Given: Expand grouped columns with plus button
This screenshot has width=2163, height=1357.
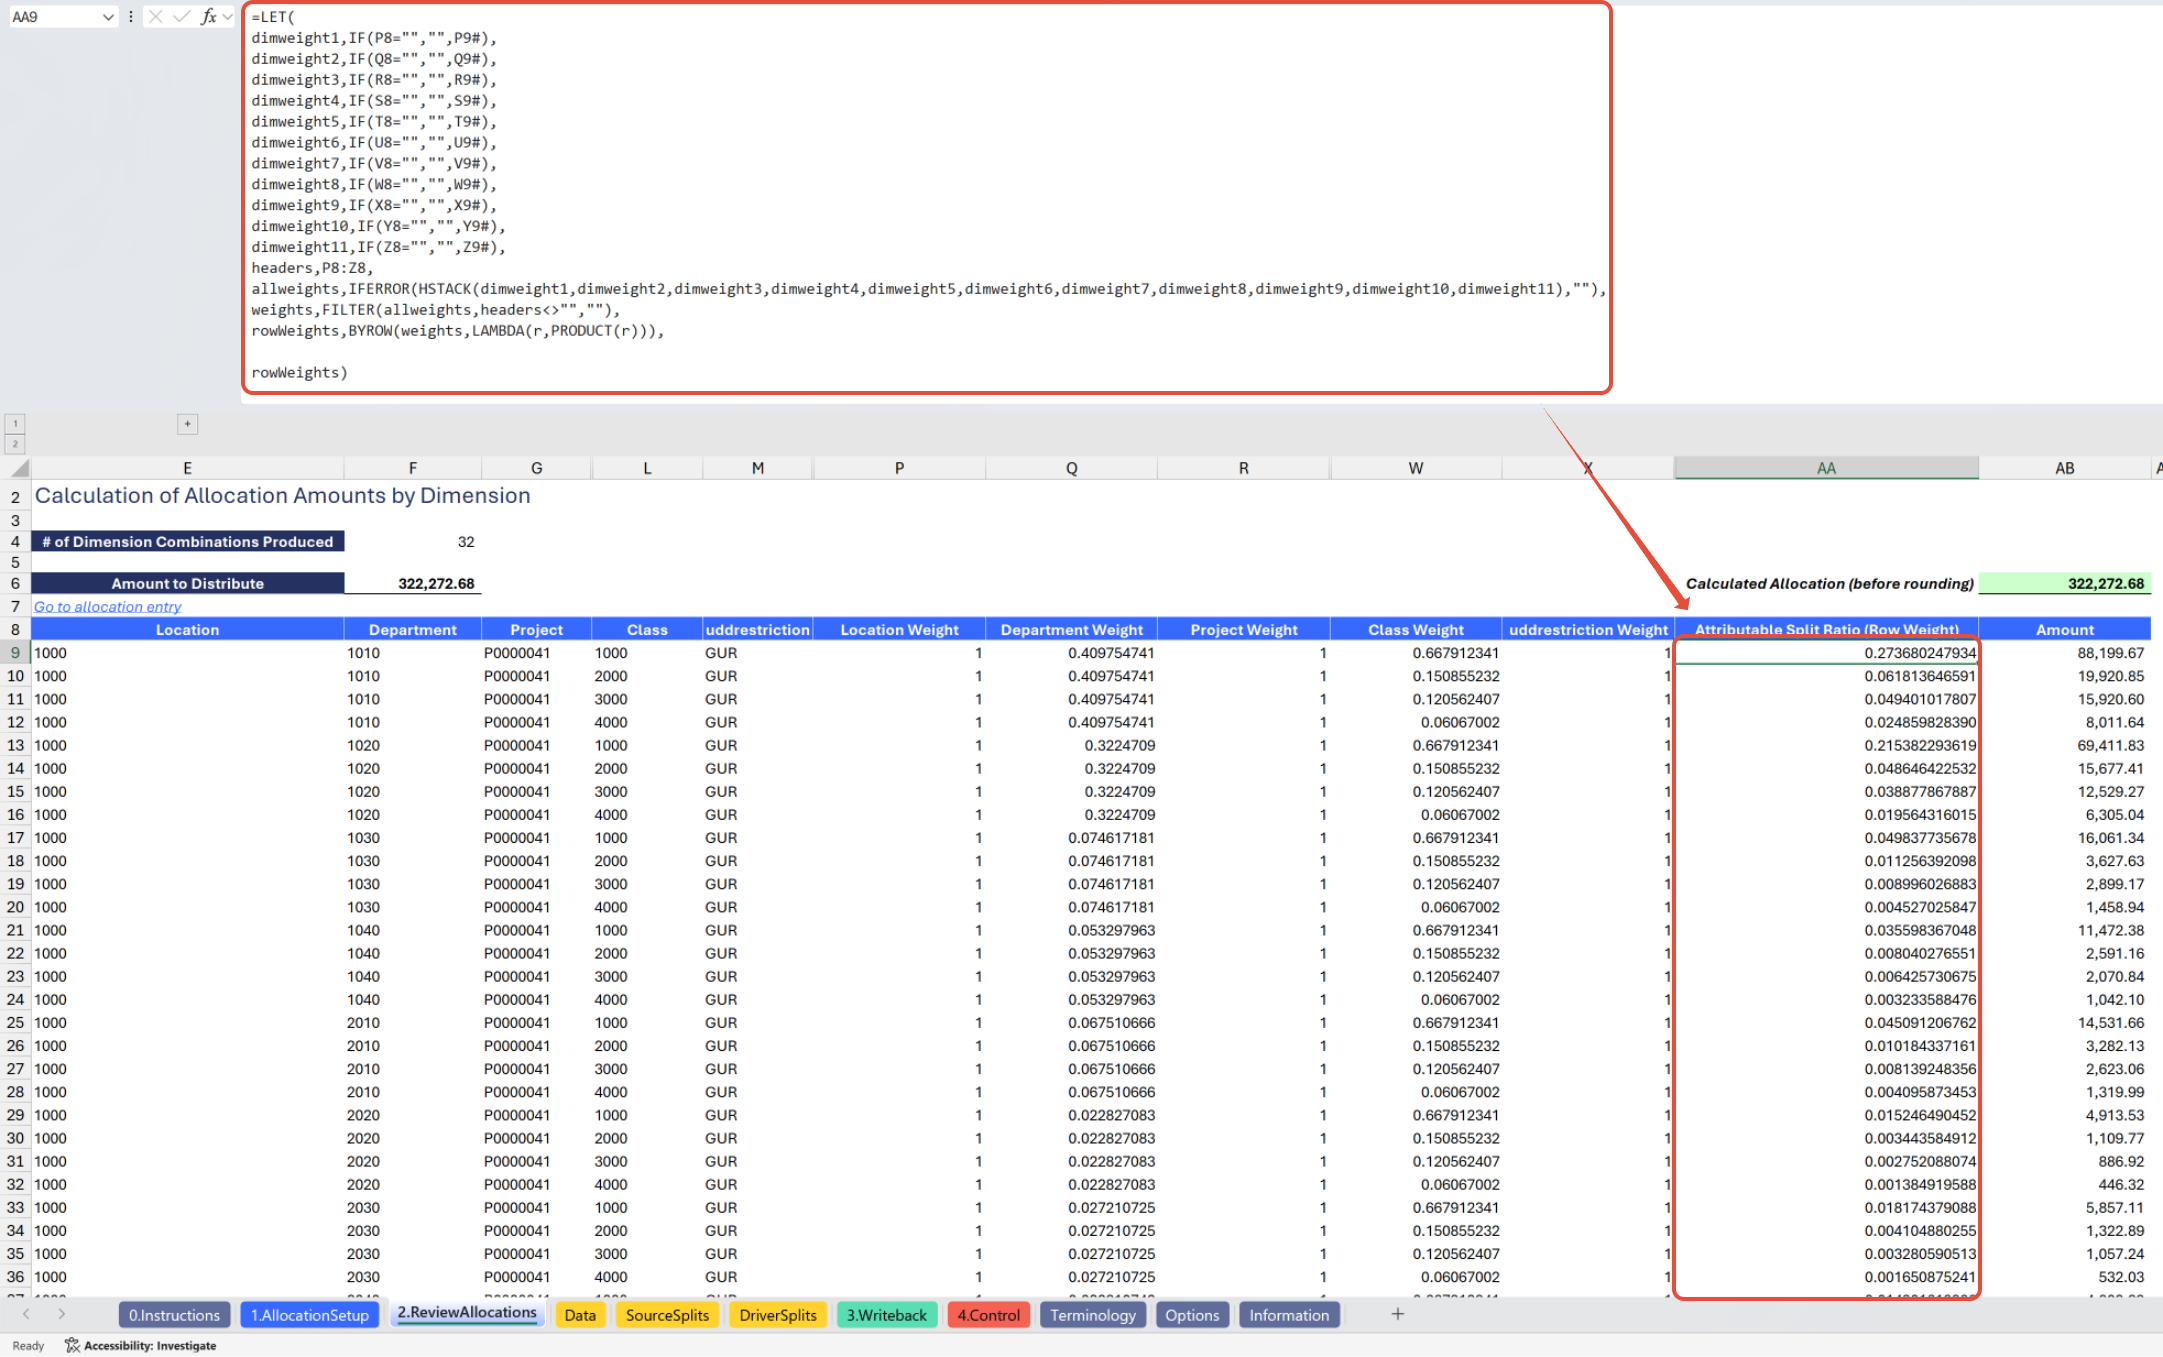Looking at the screenshot, I should tap(187, 424).
